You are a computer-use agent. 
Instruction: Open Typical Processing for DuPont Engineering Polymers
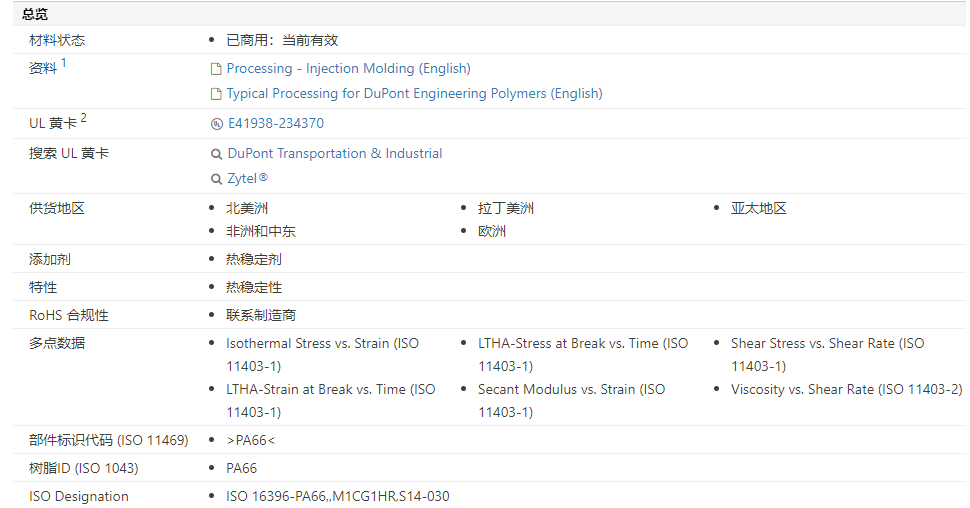point(414,94)
